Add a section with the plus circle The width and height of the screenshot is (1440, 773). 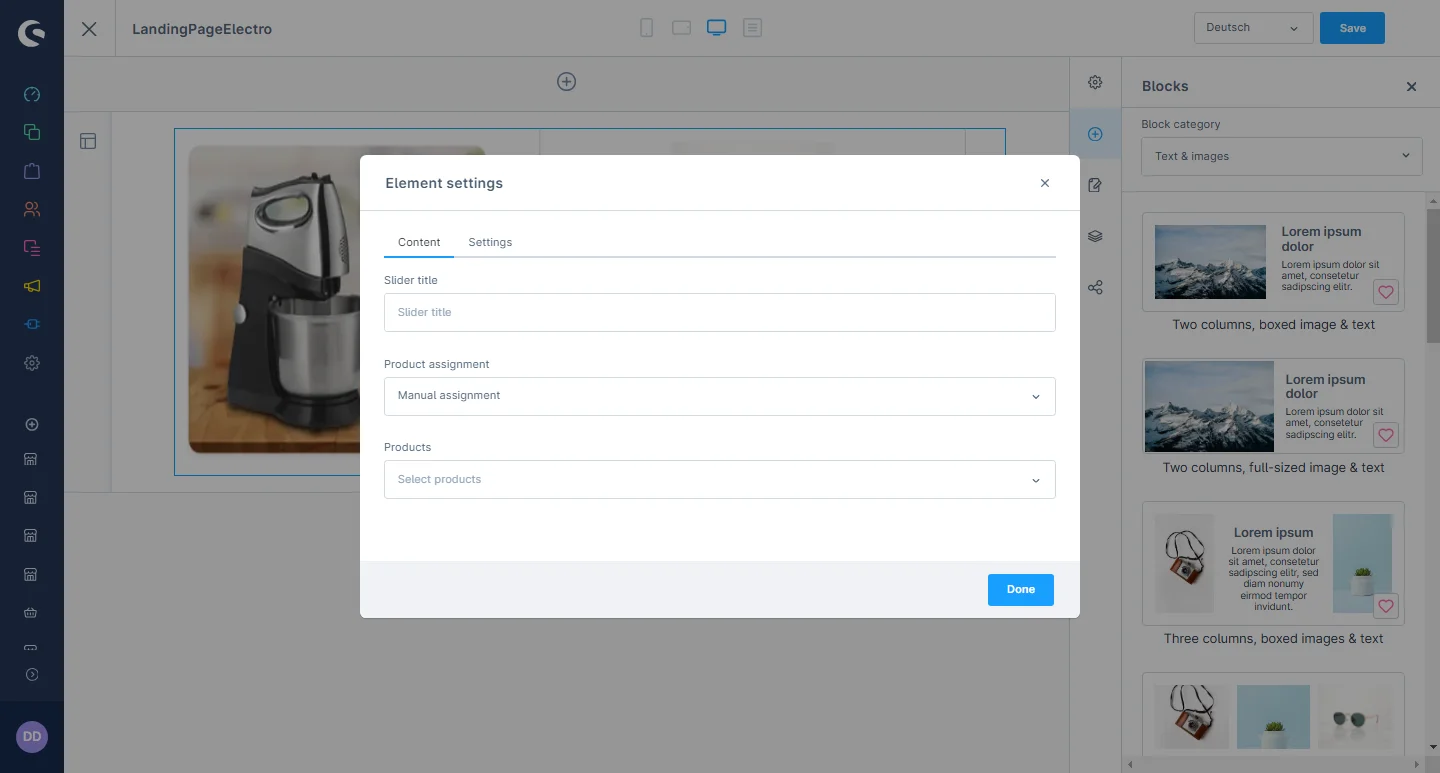pos(566,82)
